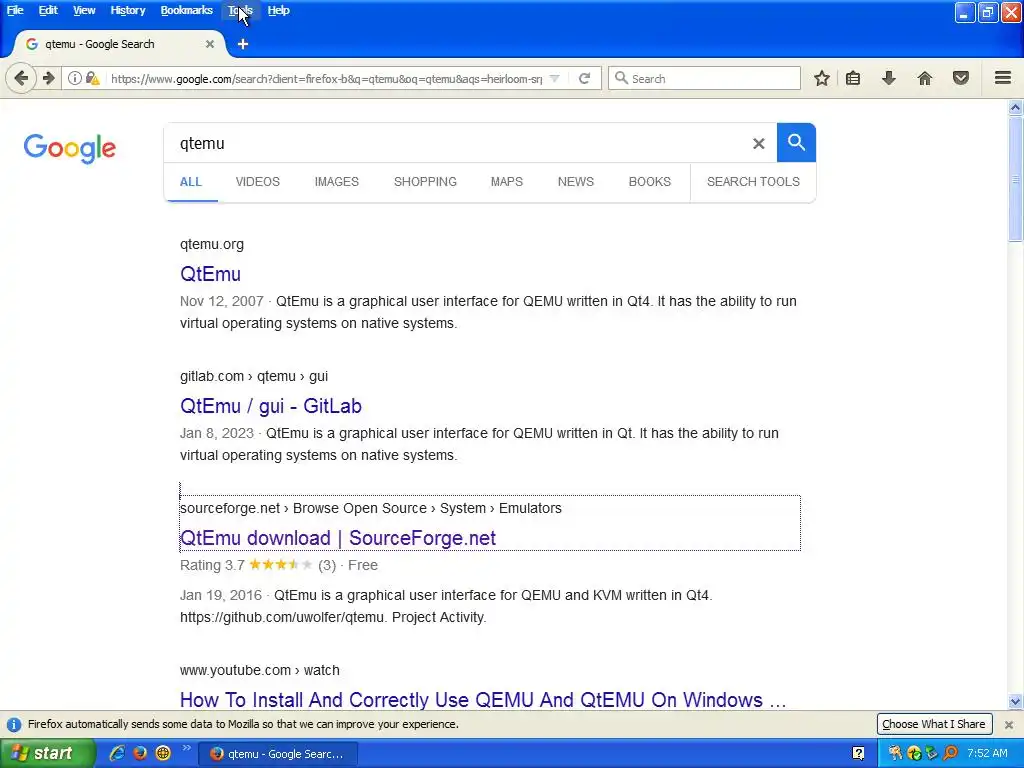Click the scrollbar up arrow
Screen dimensions: 1024x768
pyautogui.click(x=1015, y=107)
